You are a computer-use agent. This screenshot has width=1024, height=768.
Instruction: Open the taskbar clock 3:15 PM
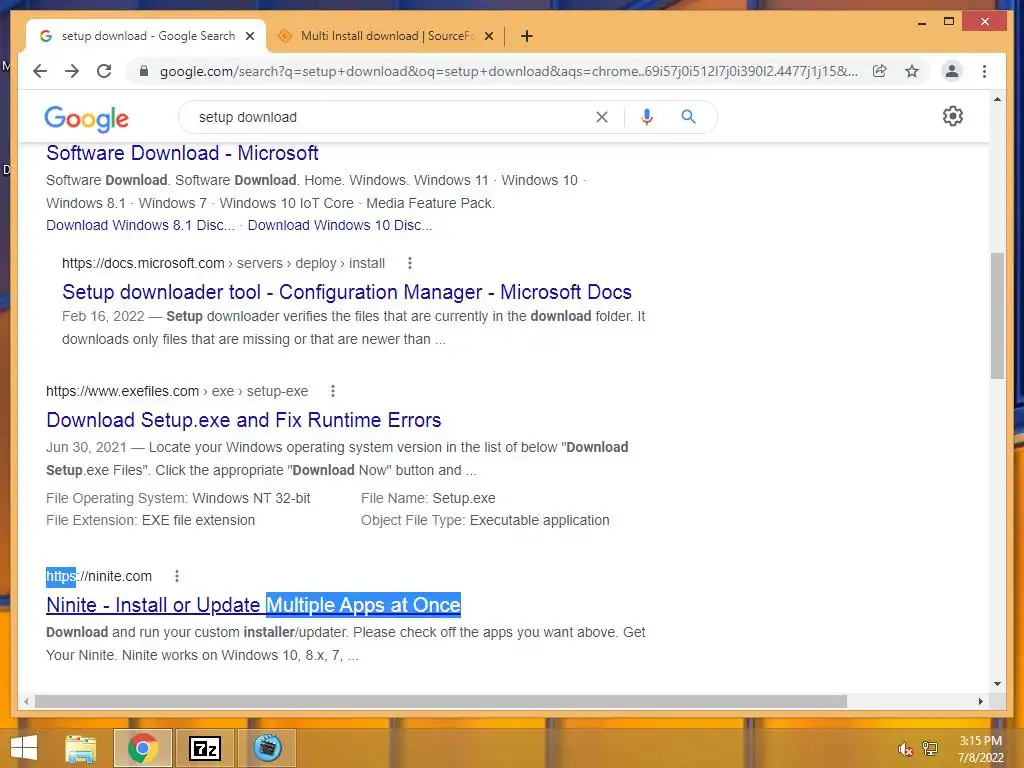[980, 749]
